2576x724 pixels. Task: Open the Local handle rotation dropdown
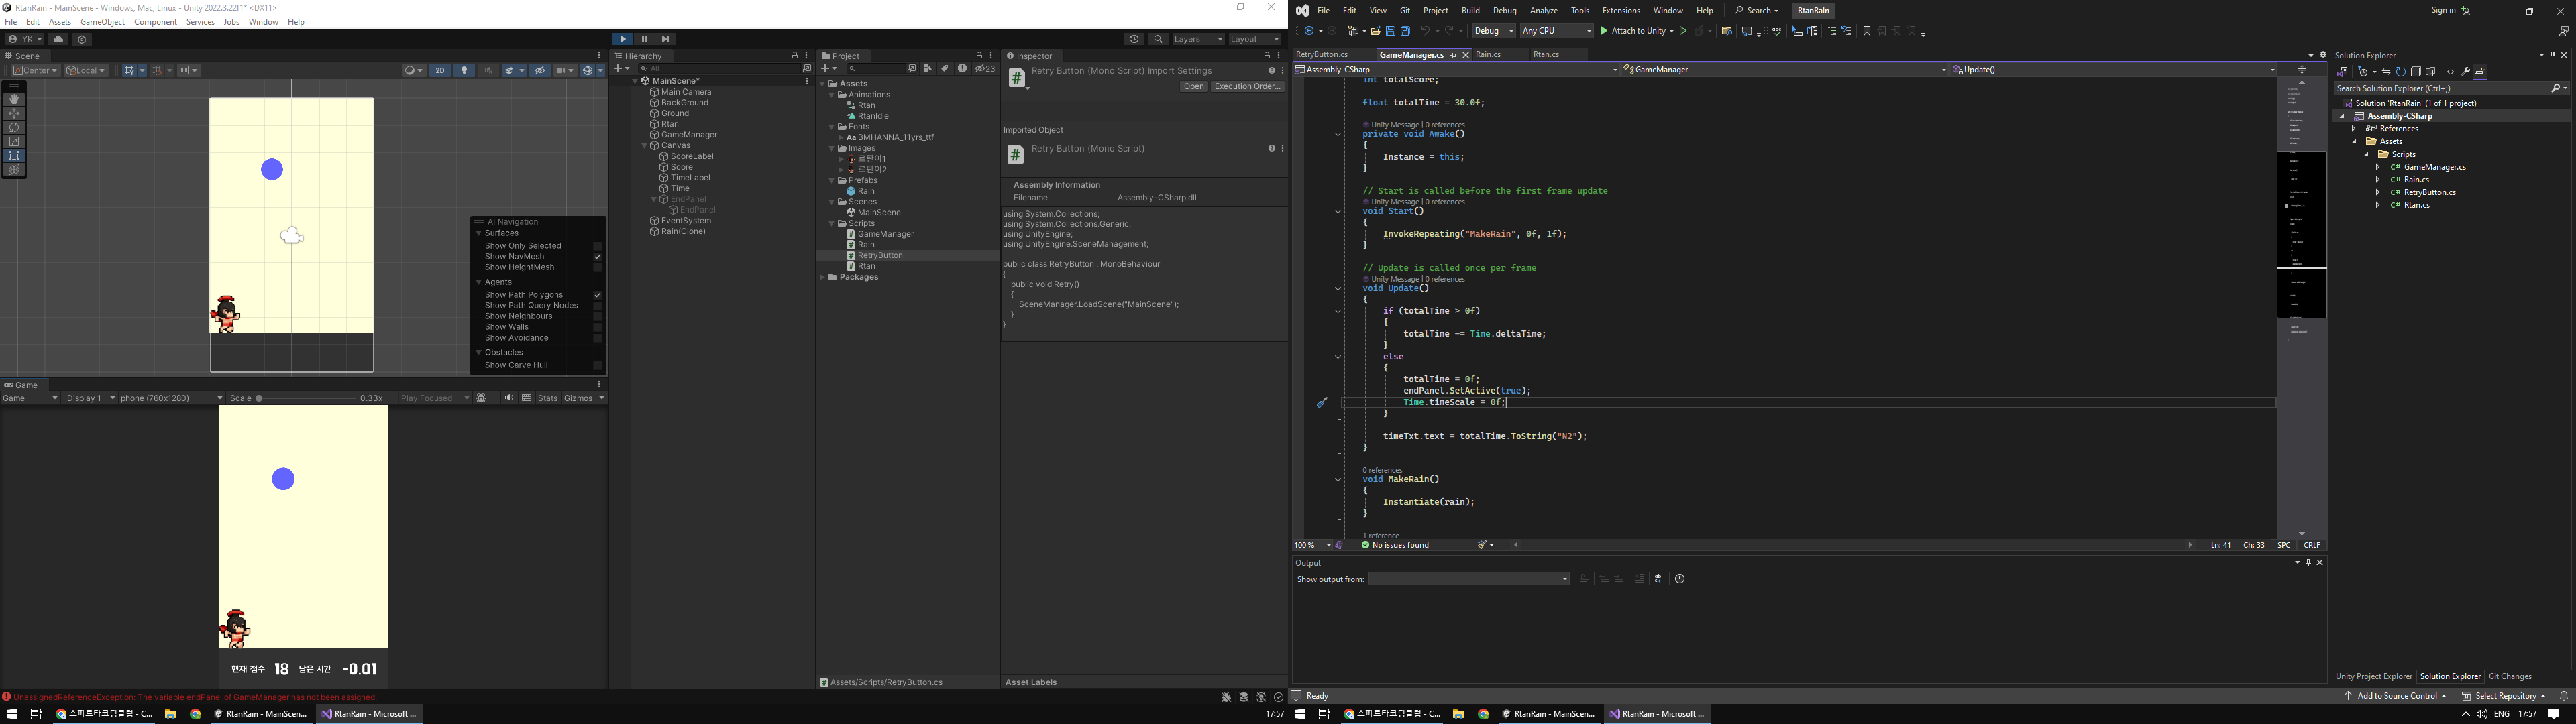click(x=86, y=70)
